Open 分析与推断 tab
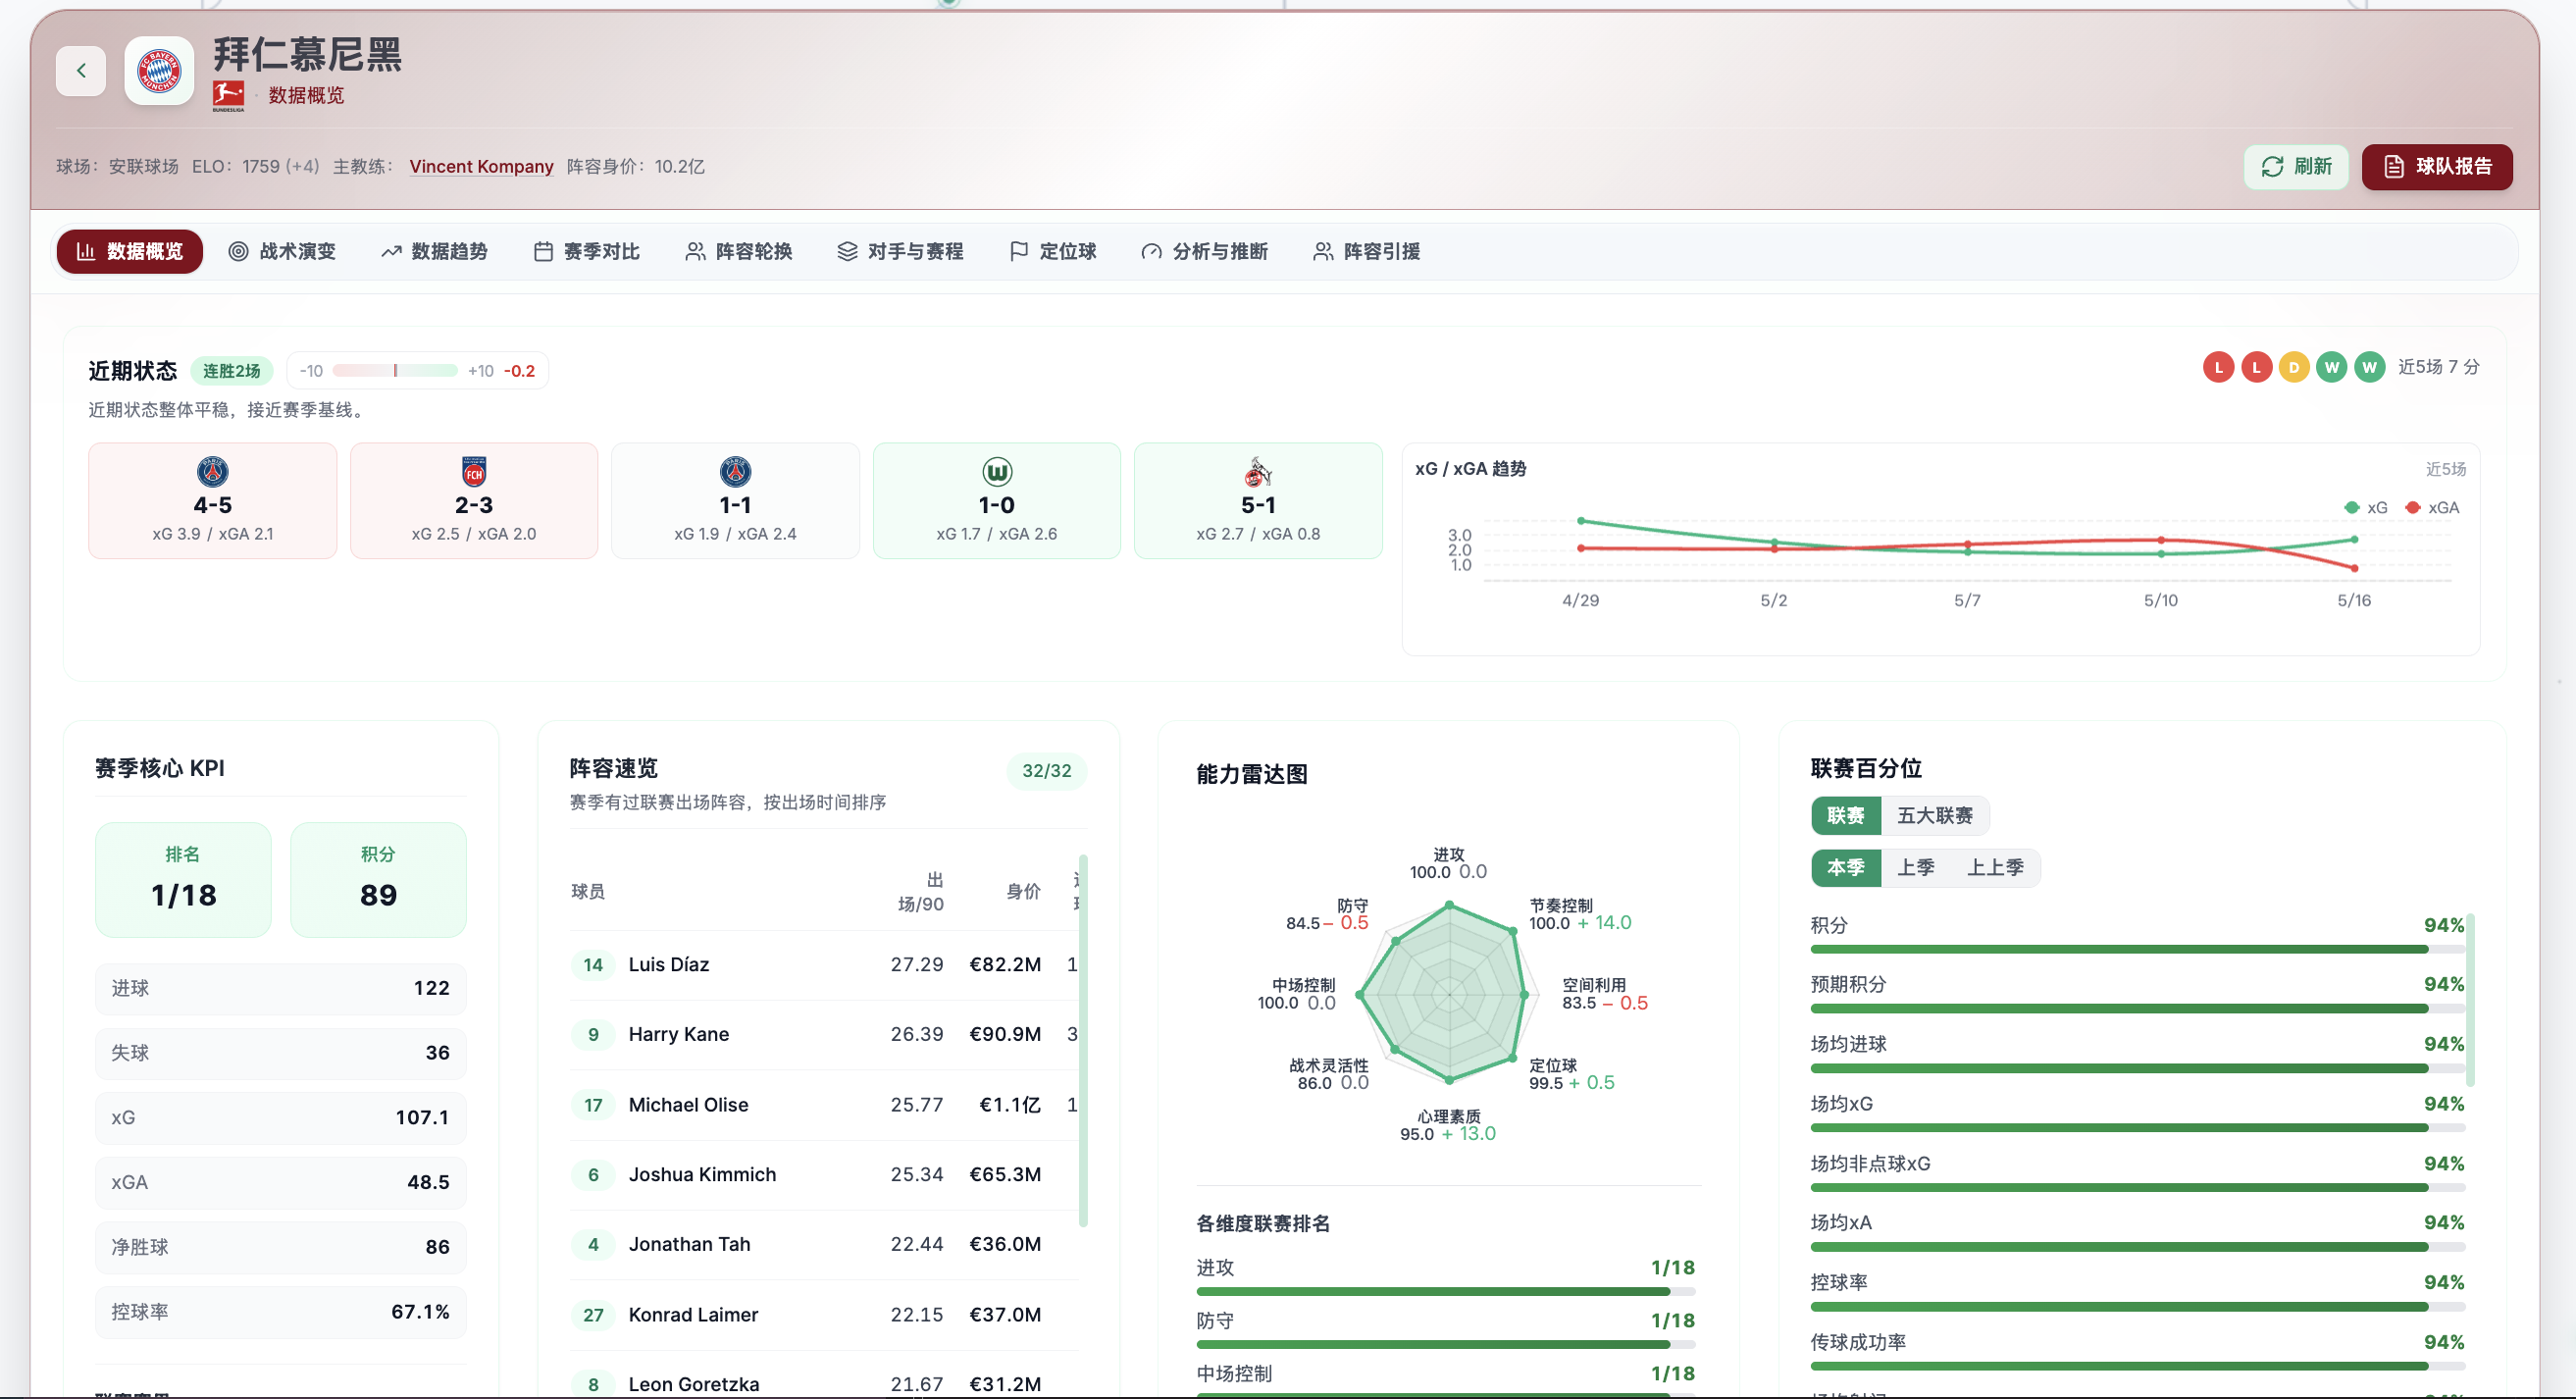Viewport: 2576px width, 1399px height. tap(1204, 251)
